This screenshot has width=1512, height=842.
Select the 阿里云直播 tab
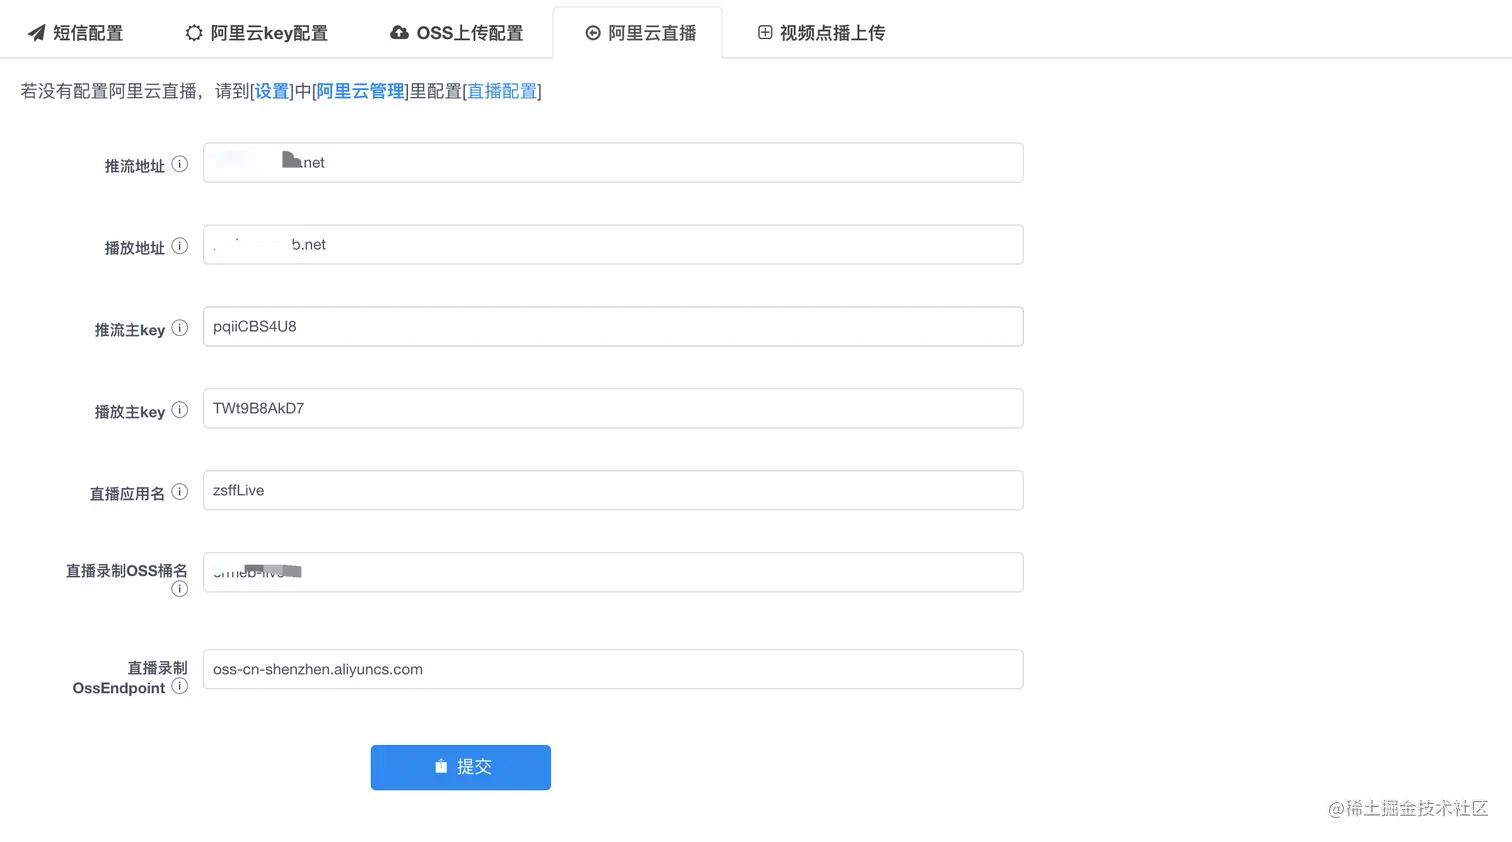pyautogui.click(x=638, y=33)
